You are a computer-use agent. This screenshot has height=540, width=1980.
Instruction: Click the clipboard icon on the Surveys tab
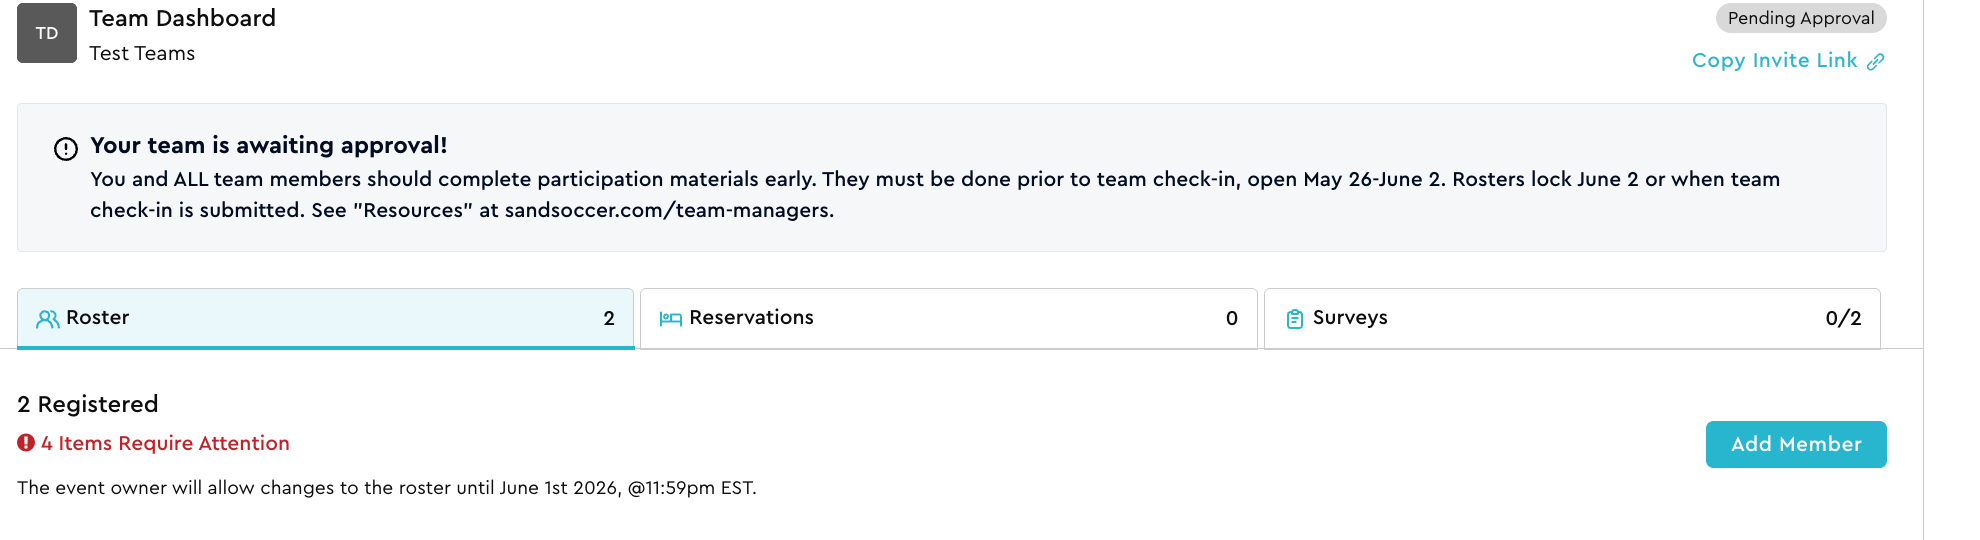[1295, 319]
